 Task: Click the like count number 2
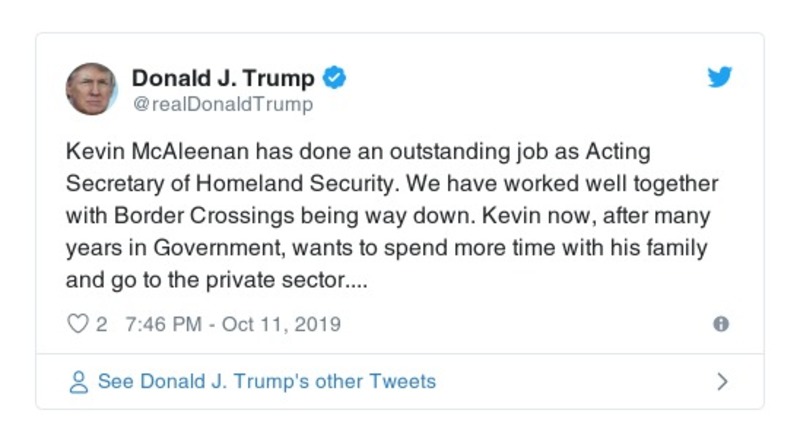coord(102,324)
